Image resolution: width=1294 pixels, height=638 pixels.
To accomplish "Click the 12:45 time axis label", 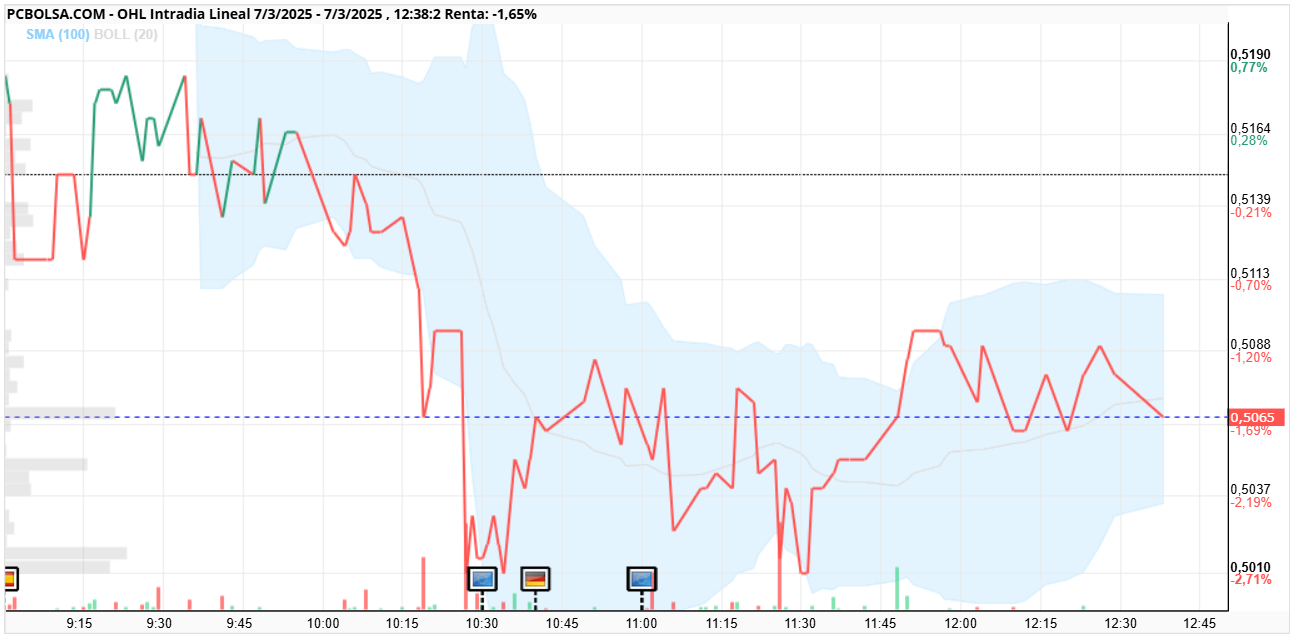I will (1199, 623).
